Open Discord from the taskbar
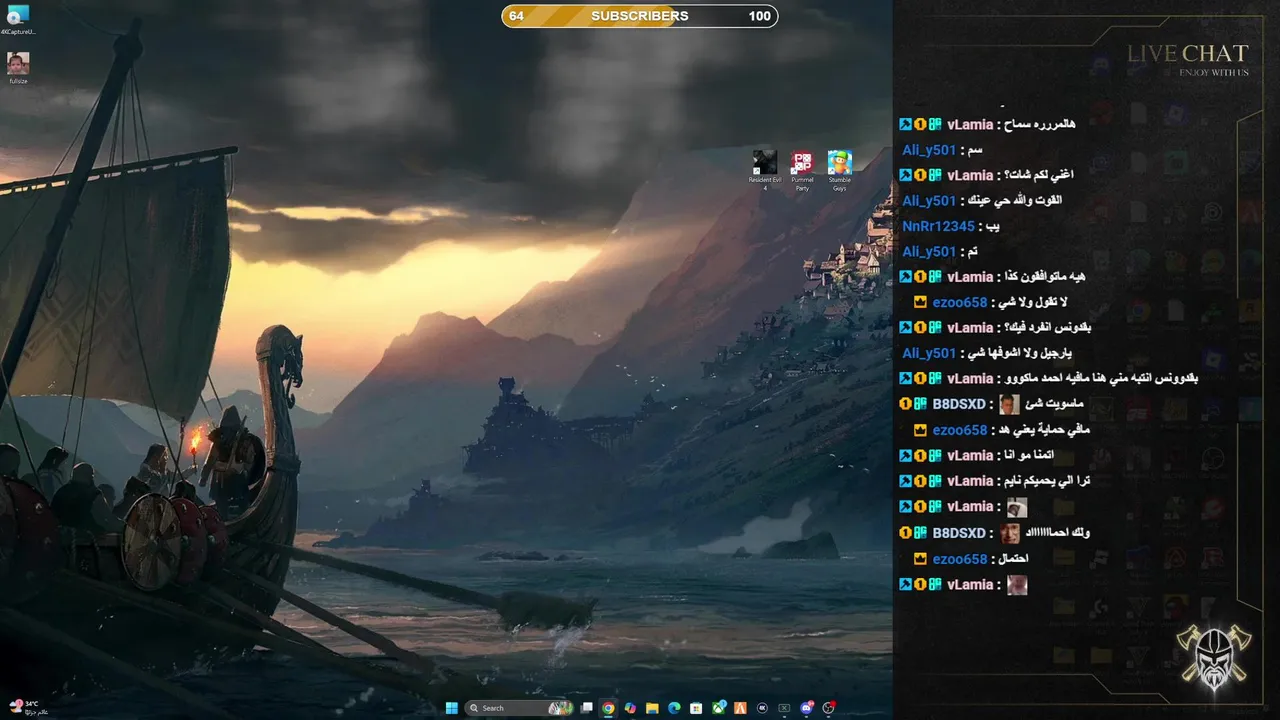Image resolution: width=1280 pixels, height=720 pixels. pos(807,708)
